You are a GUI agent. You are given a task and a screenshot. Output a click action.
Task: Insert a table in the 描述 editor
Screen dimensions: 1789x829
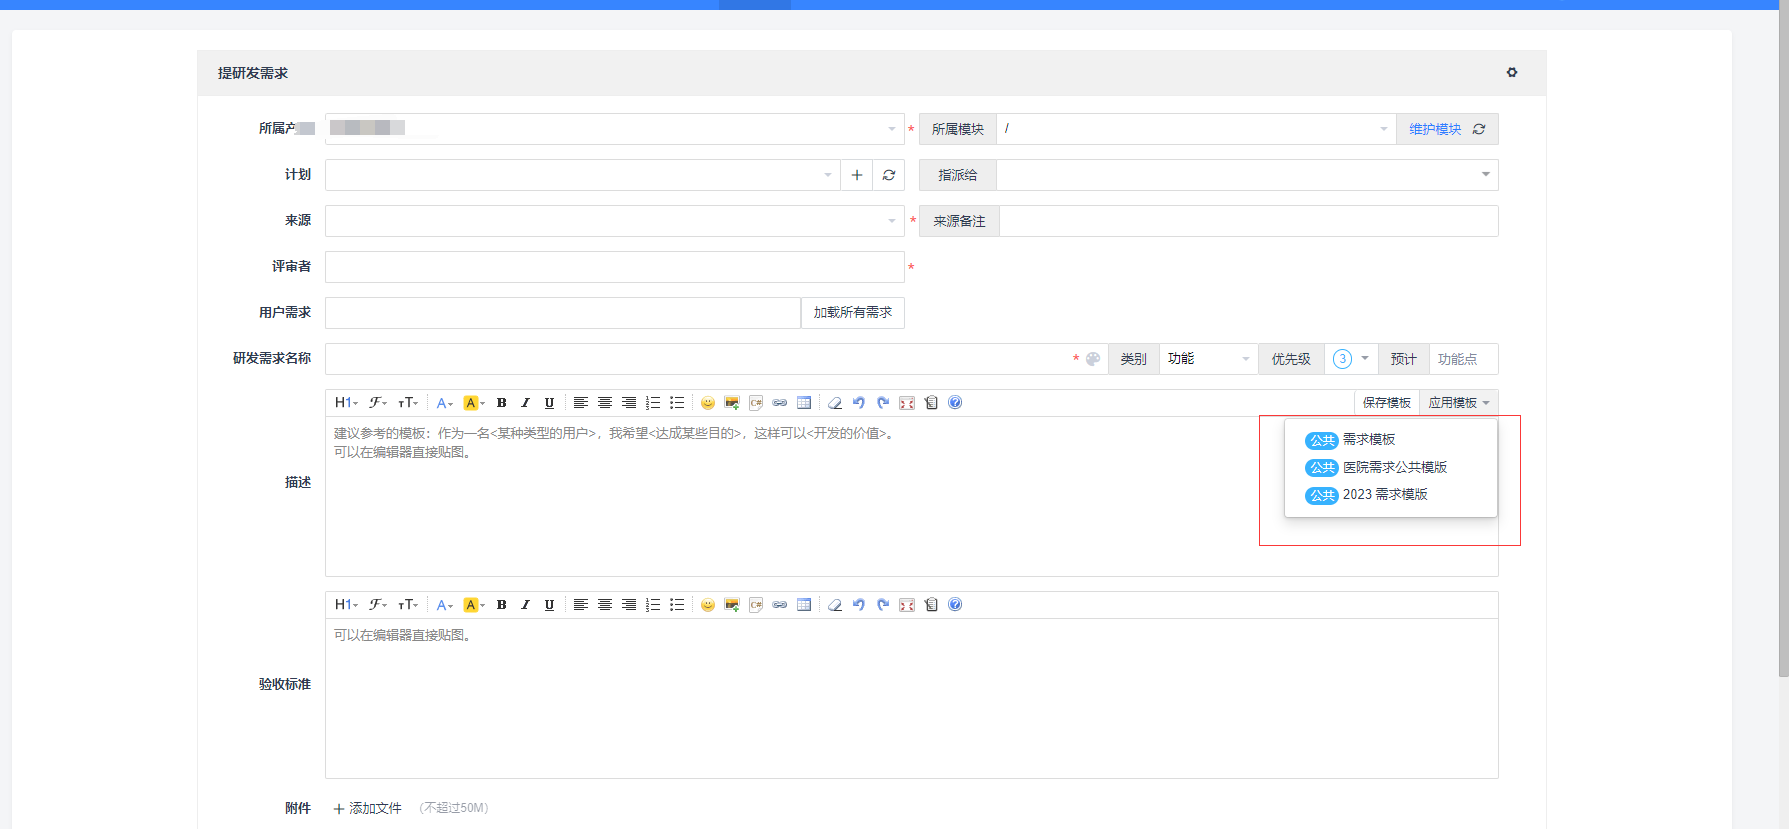[x=804, y=403]
